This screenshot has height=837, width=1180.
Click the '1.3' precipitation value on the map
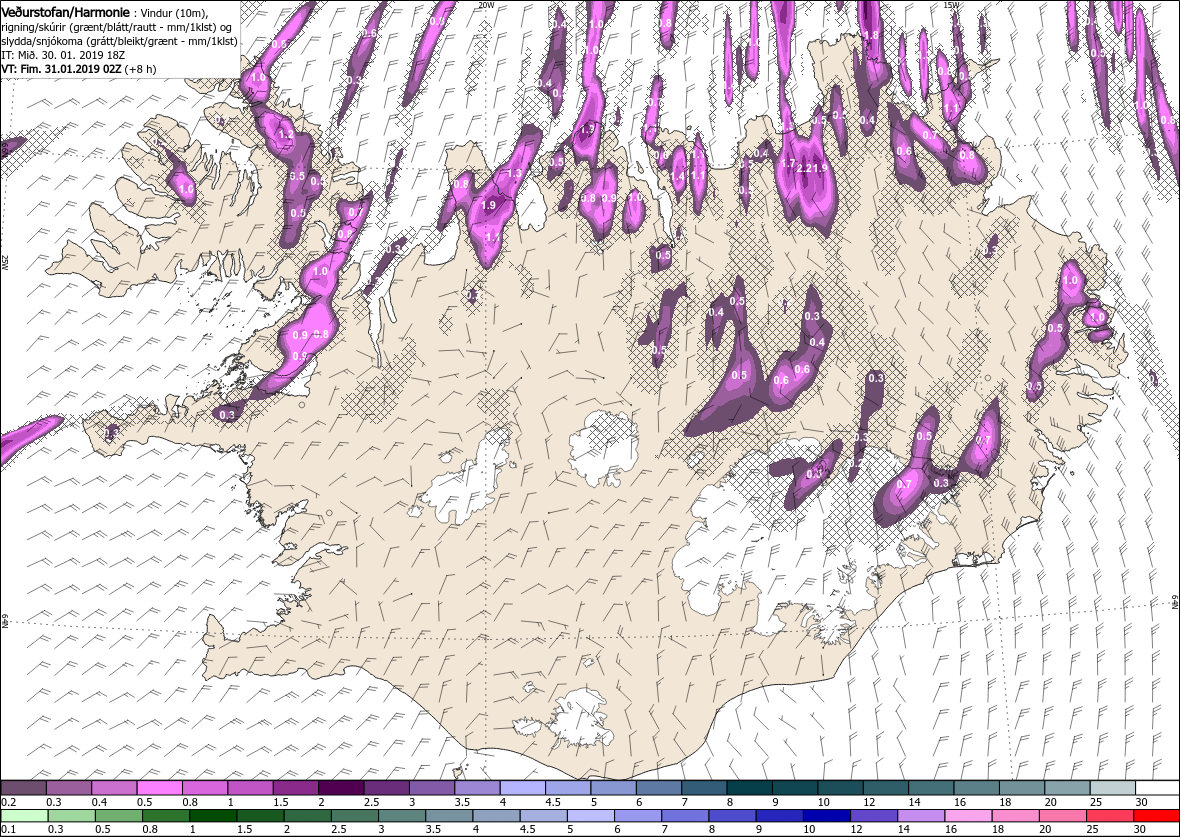coord(515,173)
